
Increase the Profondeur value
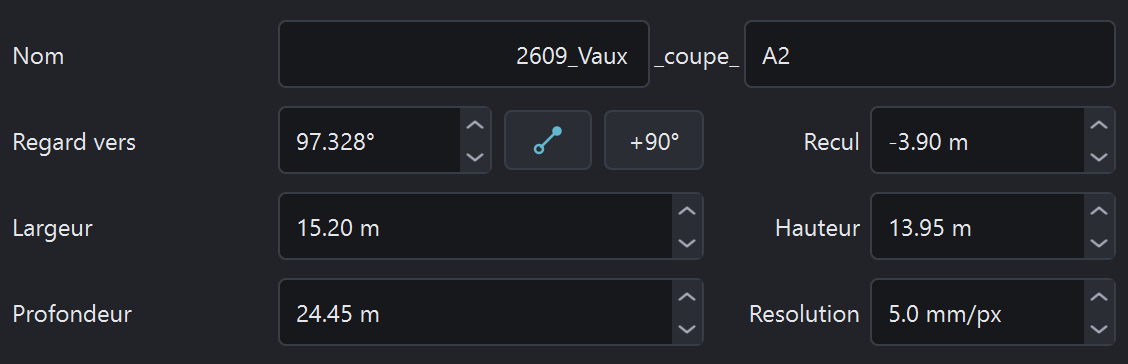[x=687, y=297]
